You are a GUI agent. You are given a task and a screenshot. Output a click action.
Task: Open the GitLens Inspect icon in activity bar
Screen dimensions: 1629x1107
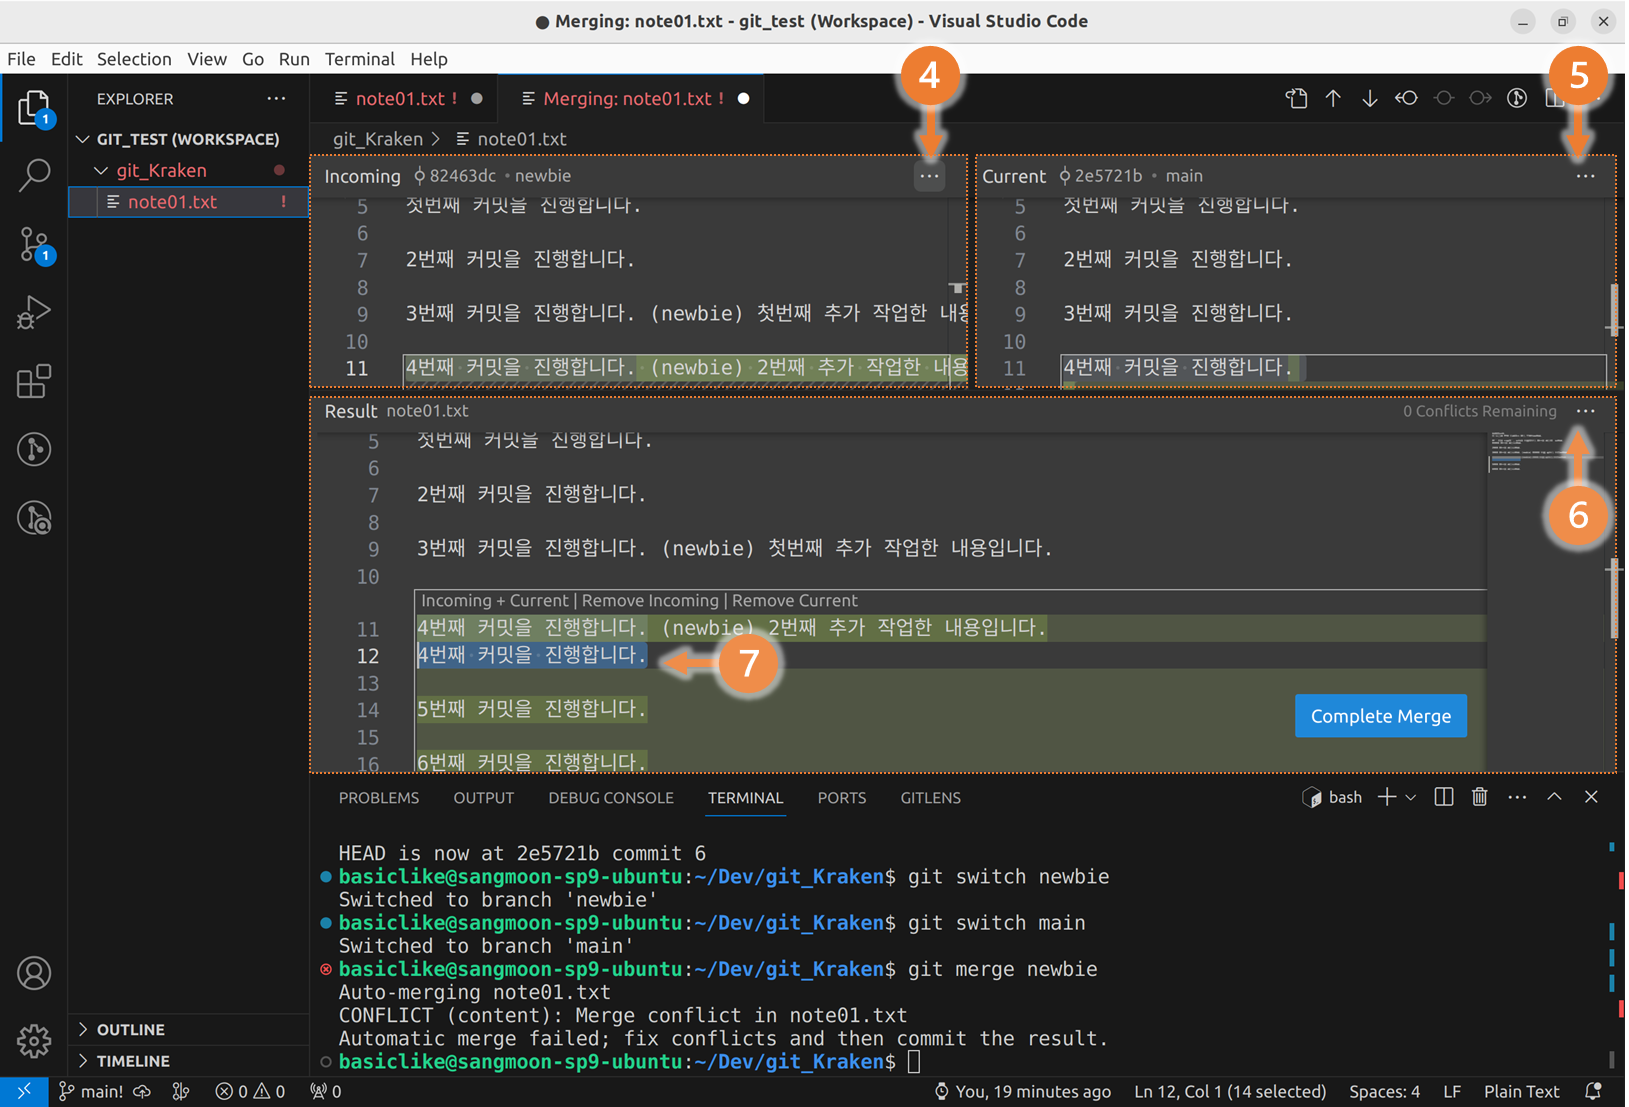[34, 518]
